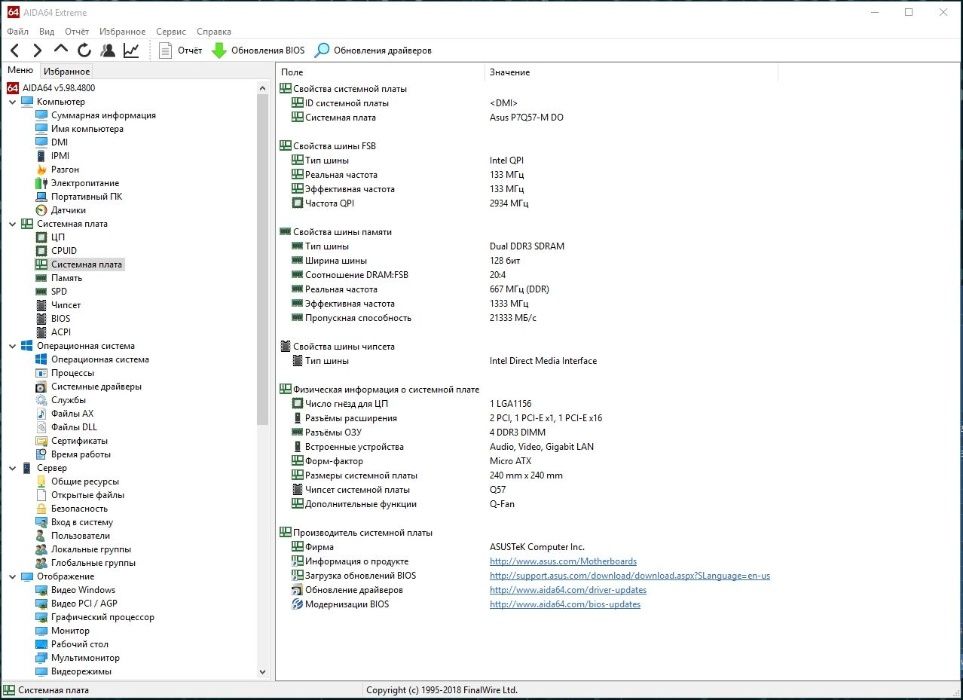Refresh the page with the Refresh icon
The height and width of the screenshot is (700, 963).
click(84, 50)
